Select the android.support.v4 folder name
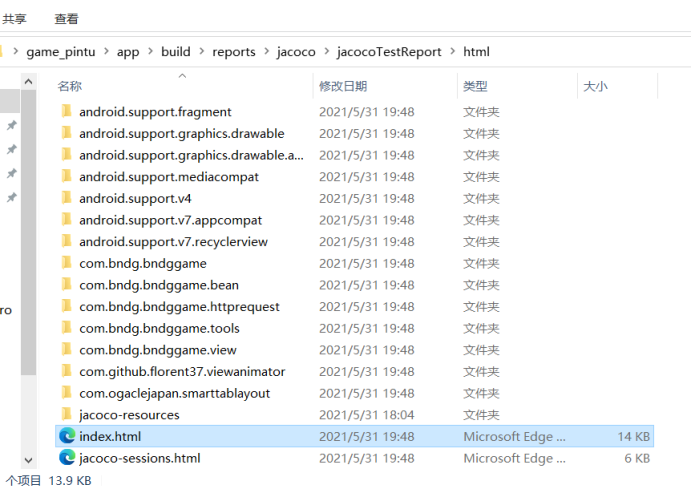 [x=135, y=199]
